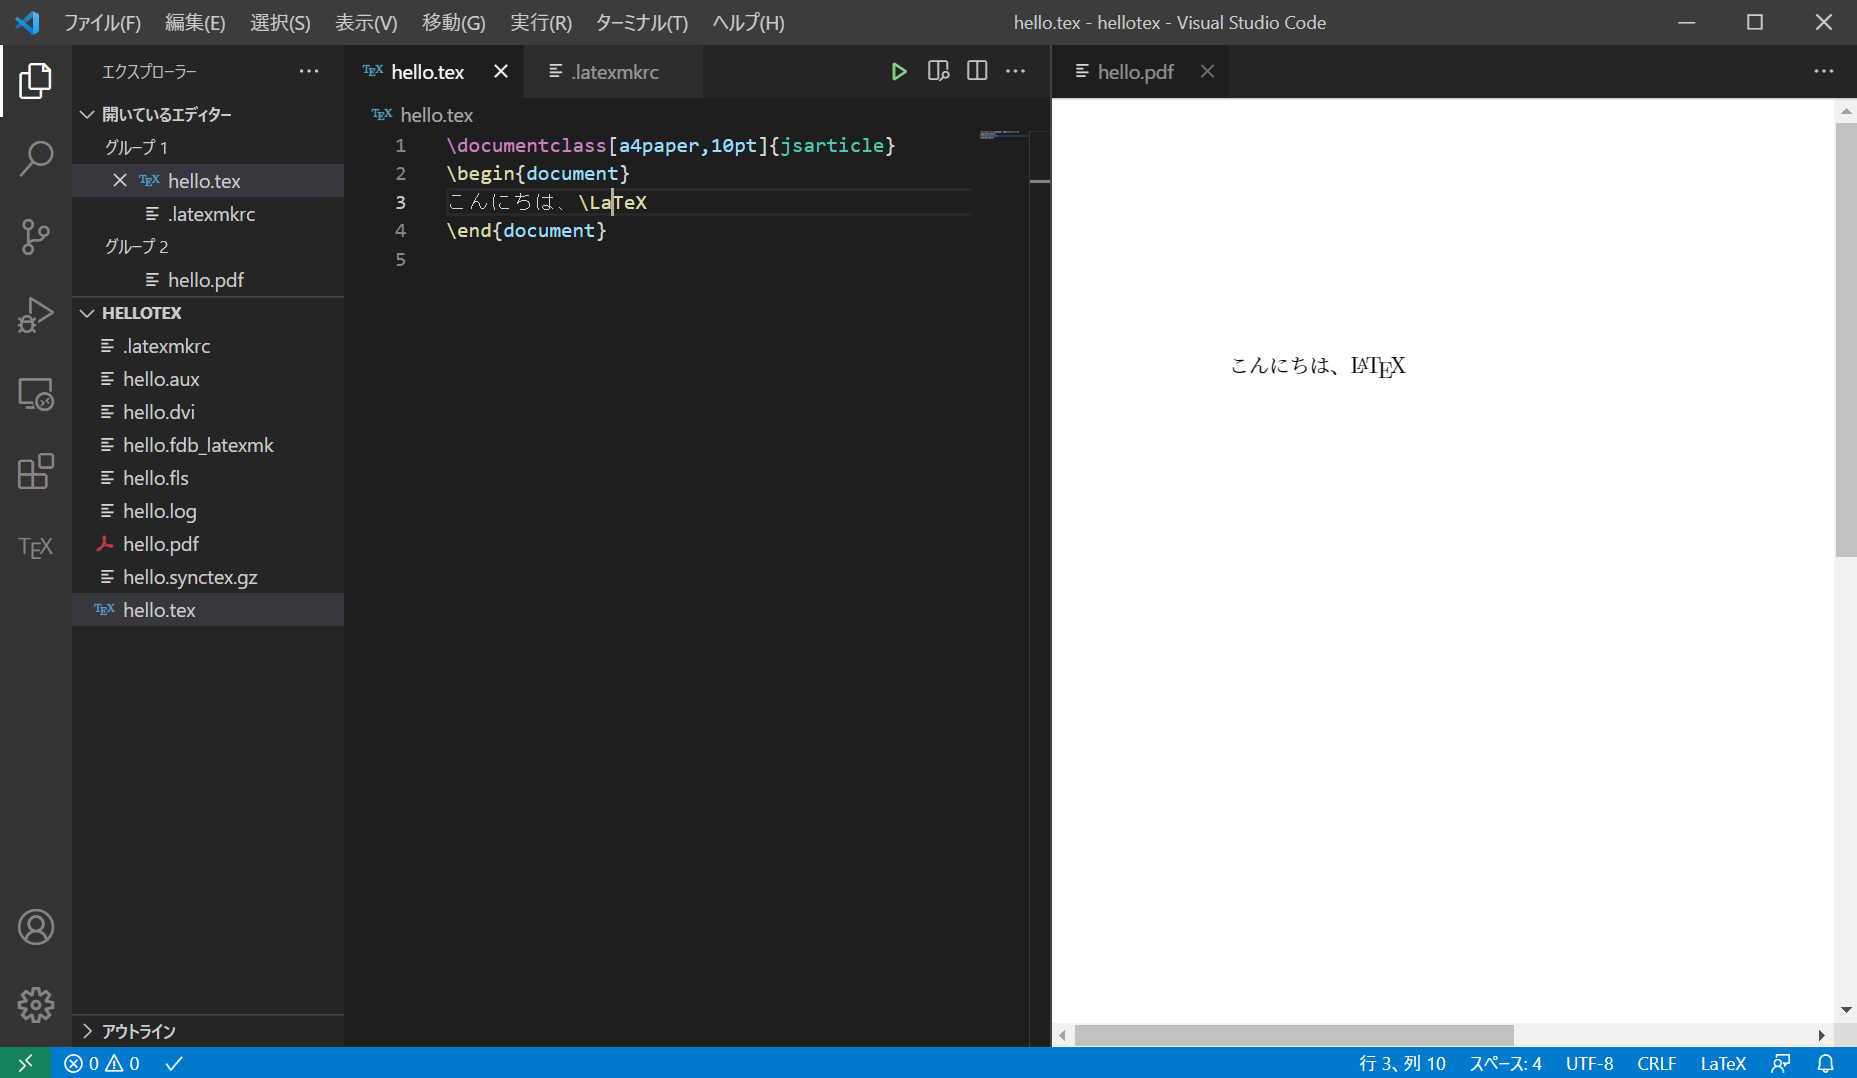Click the LaTeX language mode indicator
Screen dimensions: 1857x1078
coord(1724,1063)
